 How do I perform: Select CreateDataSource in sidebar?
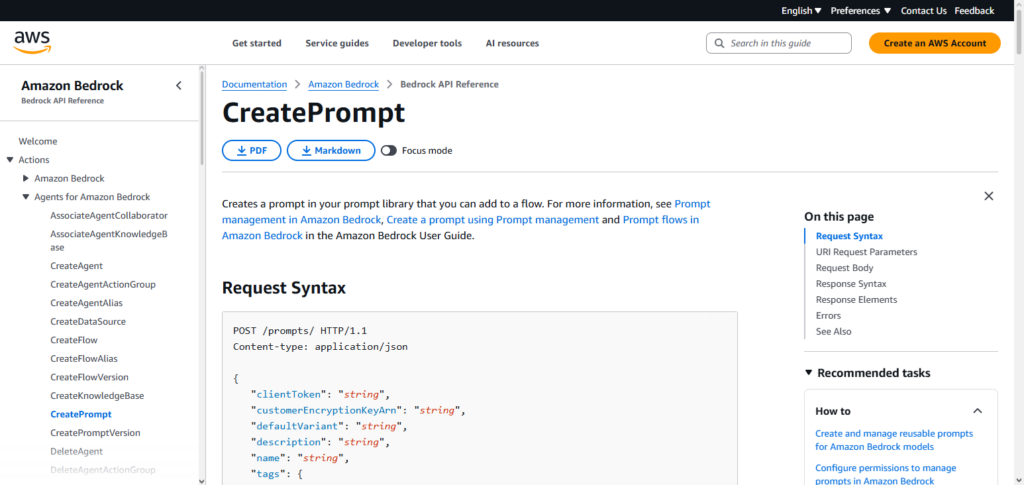tap(88, 321)
